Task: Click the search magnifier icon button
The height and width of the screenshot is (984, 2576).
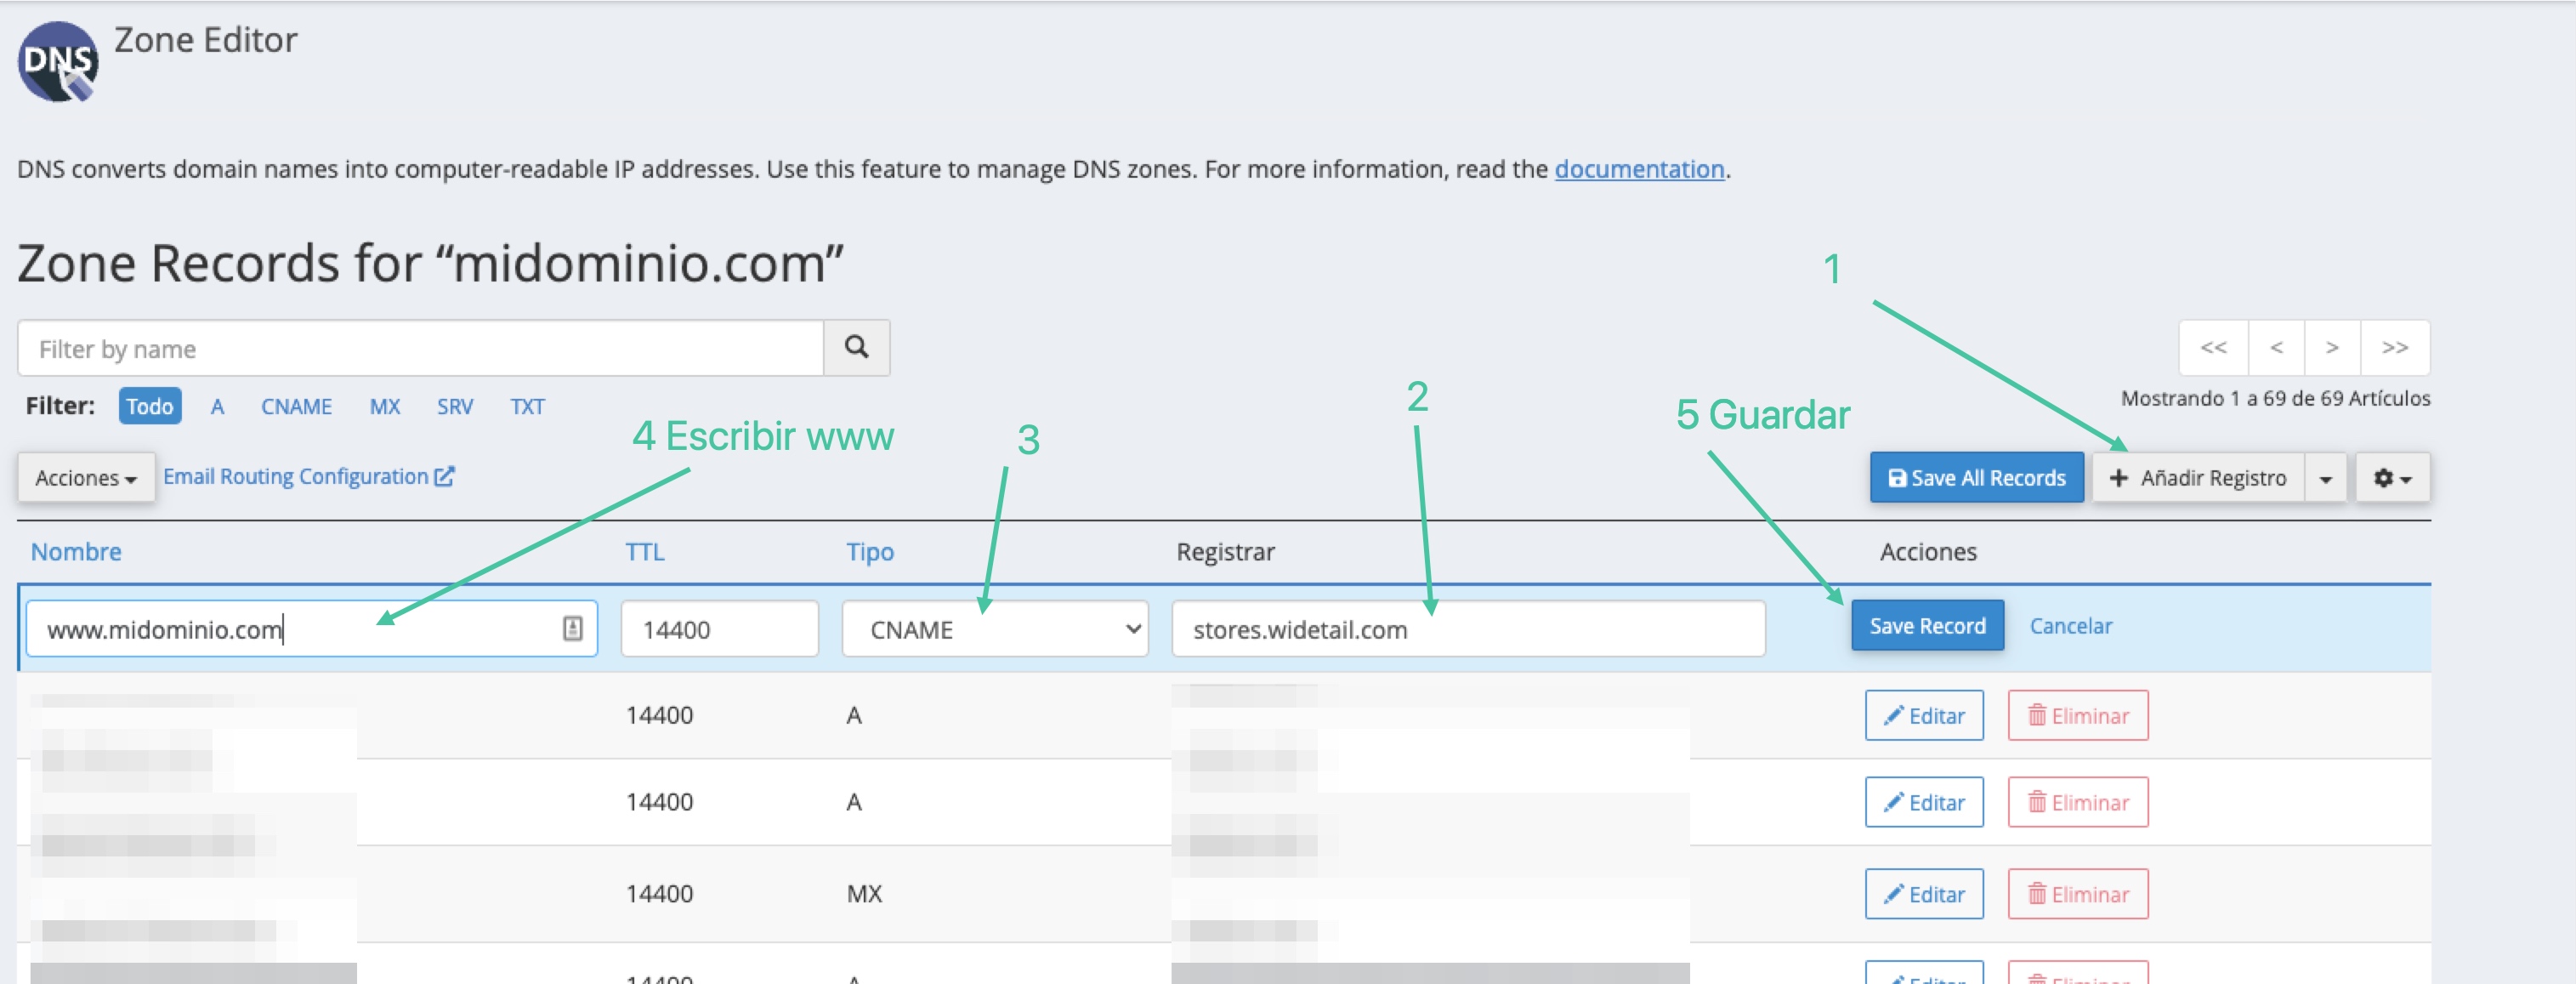Action: 856,347
